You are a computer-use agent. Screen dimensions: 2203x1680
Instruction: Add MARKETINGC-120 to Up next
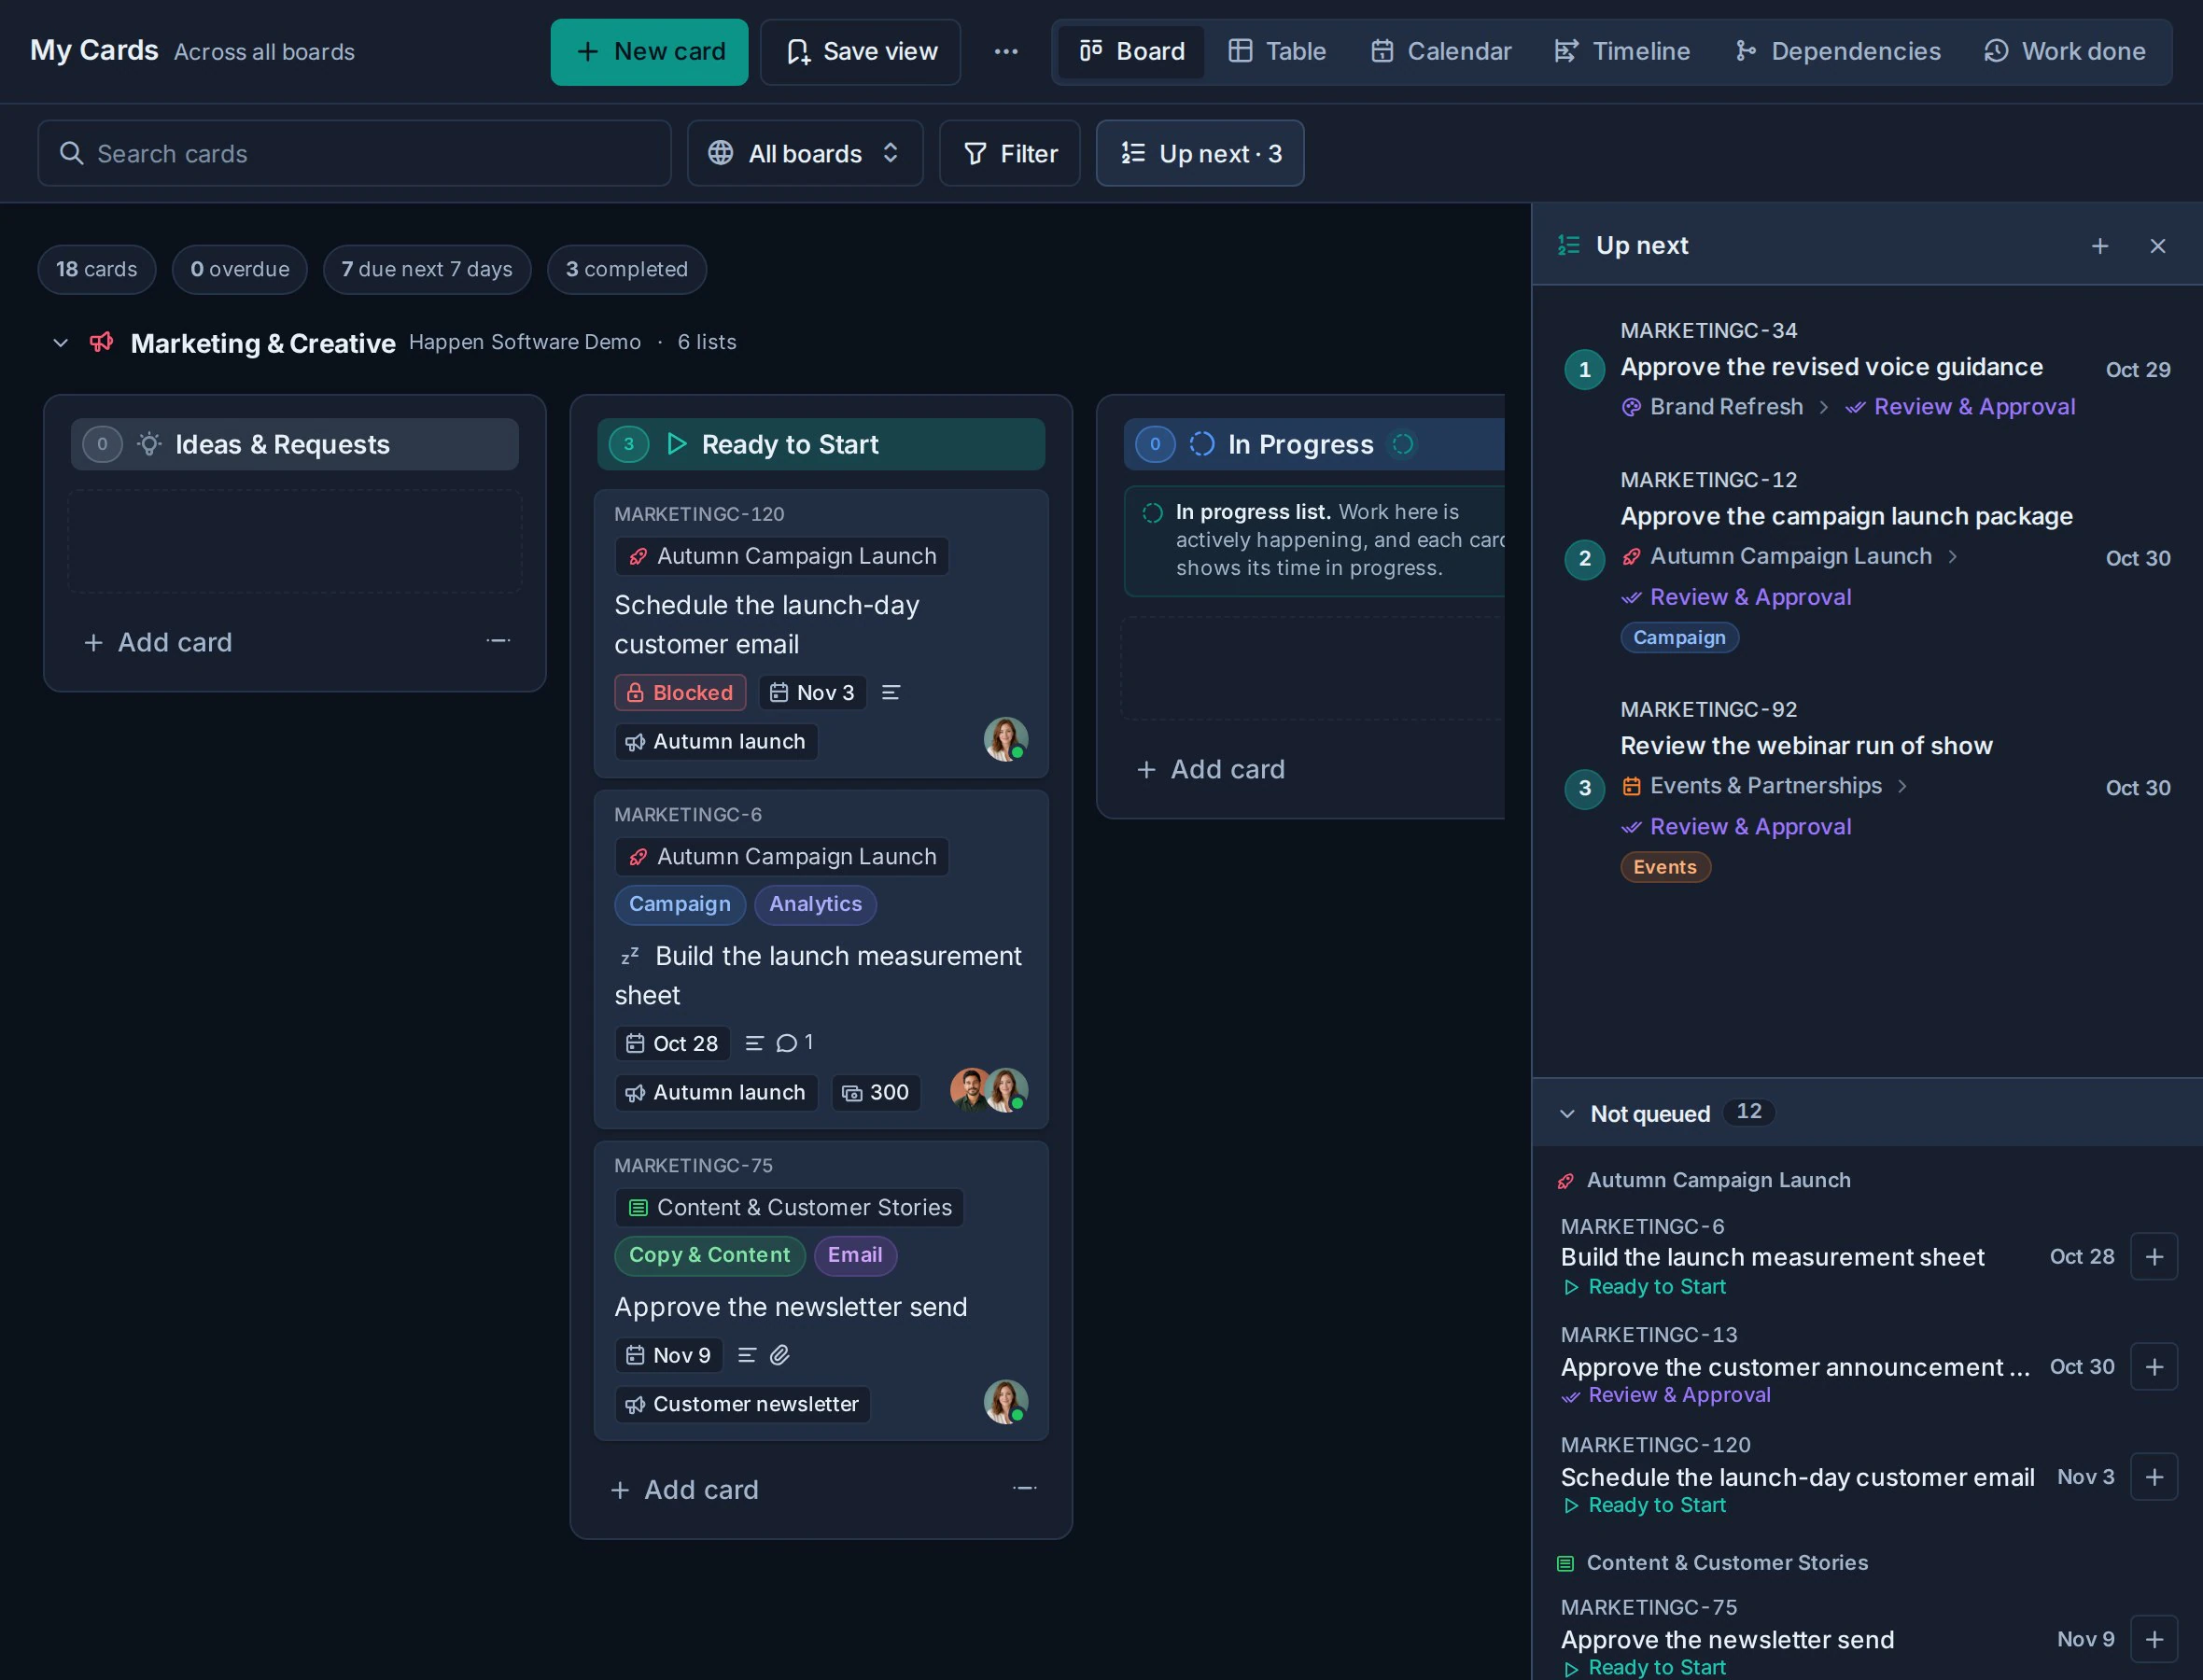click(x=2154, y=1477)
